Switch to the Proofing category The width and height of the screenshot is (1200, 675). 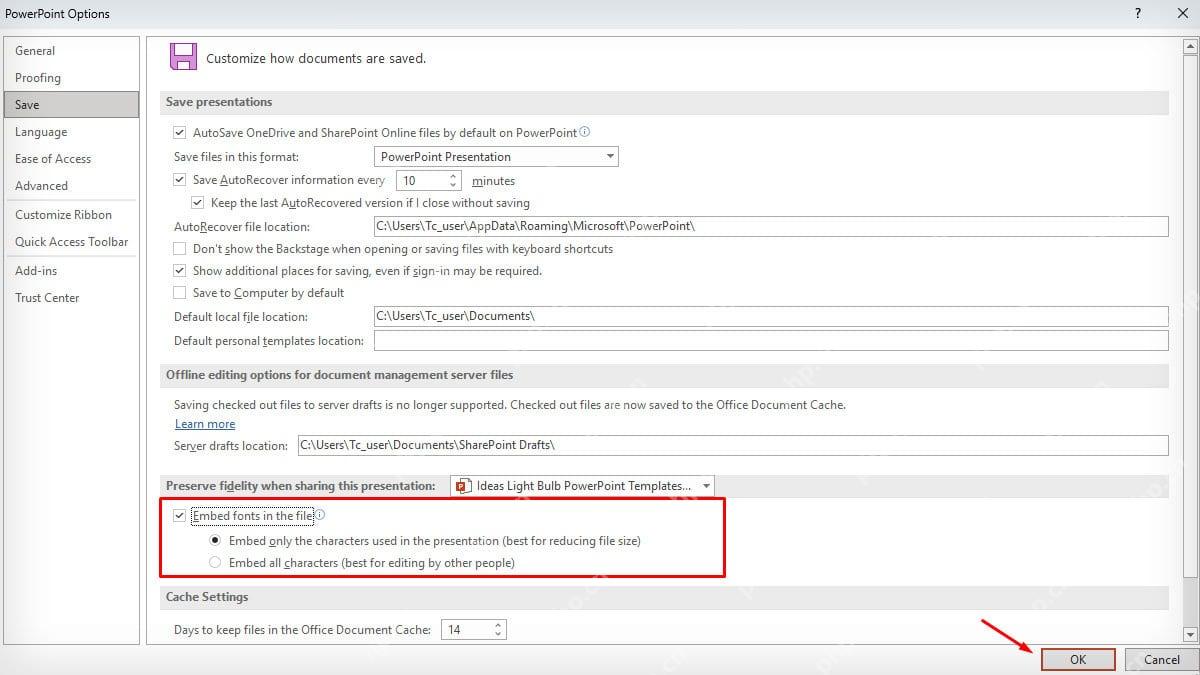(x=72, y=78)
